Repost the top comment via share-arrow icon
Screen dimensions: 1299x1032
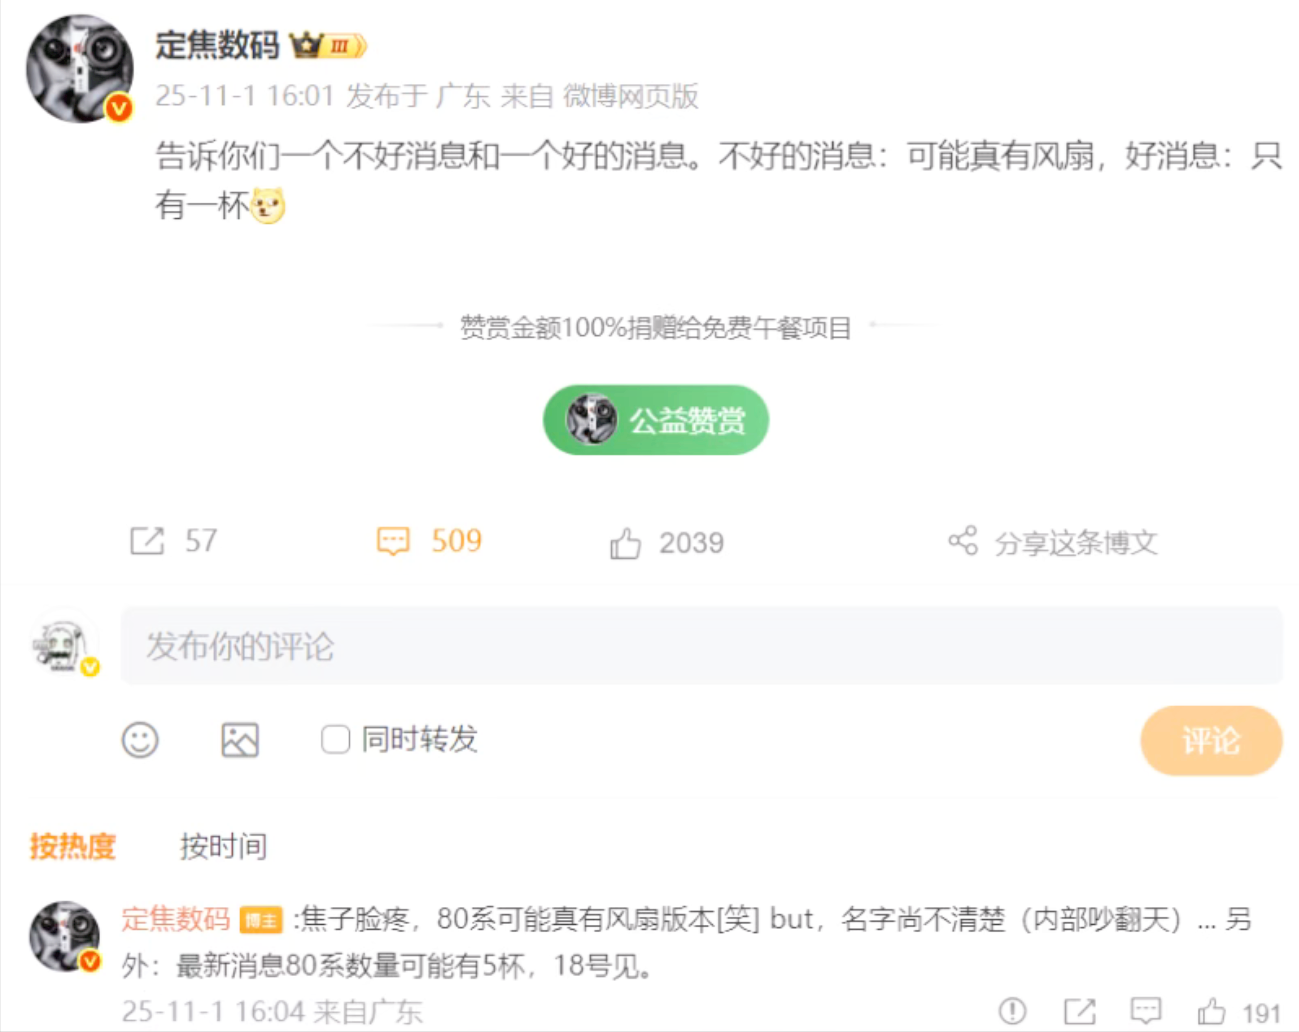1080,1011
